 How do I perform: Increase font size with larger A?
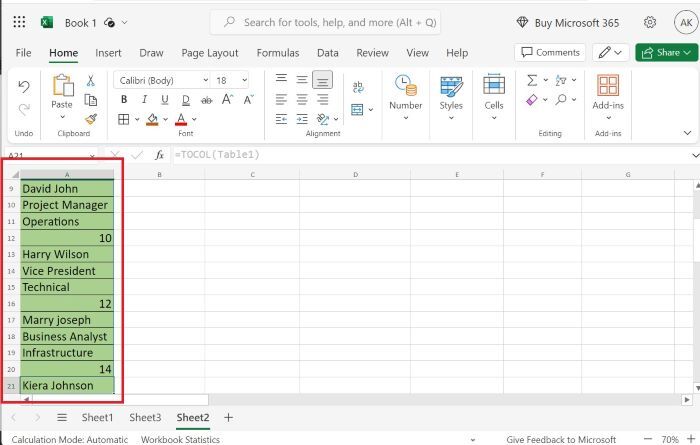tap(227, 99)
